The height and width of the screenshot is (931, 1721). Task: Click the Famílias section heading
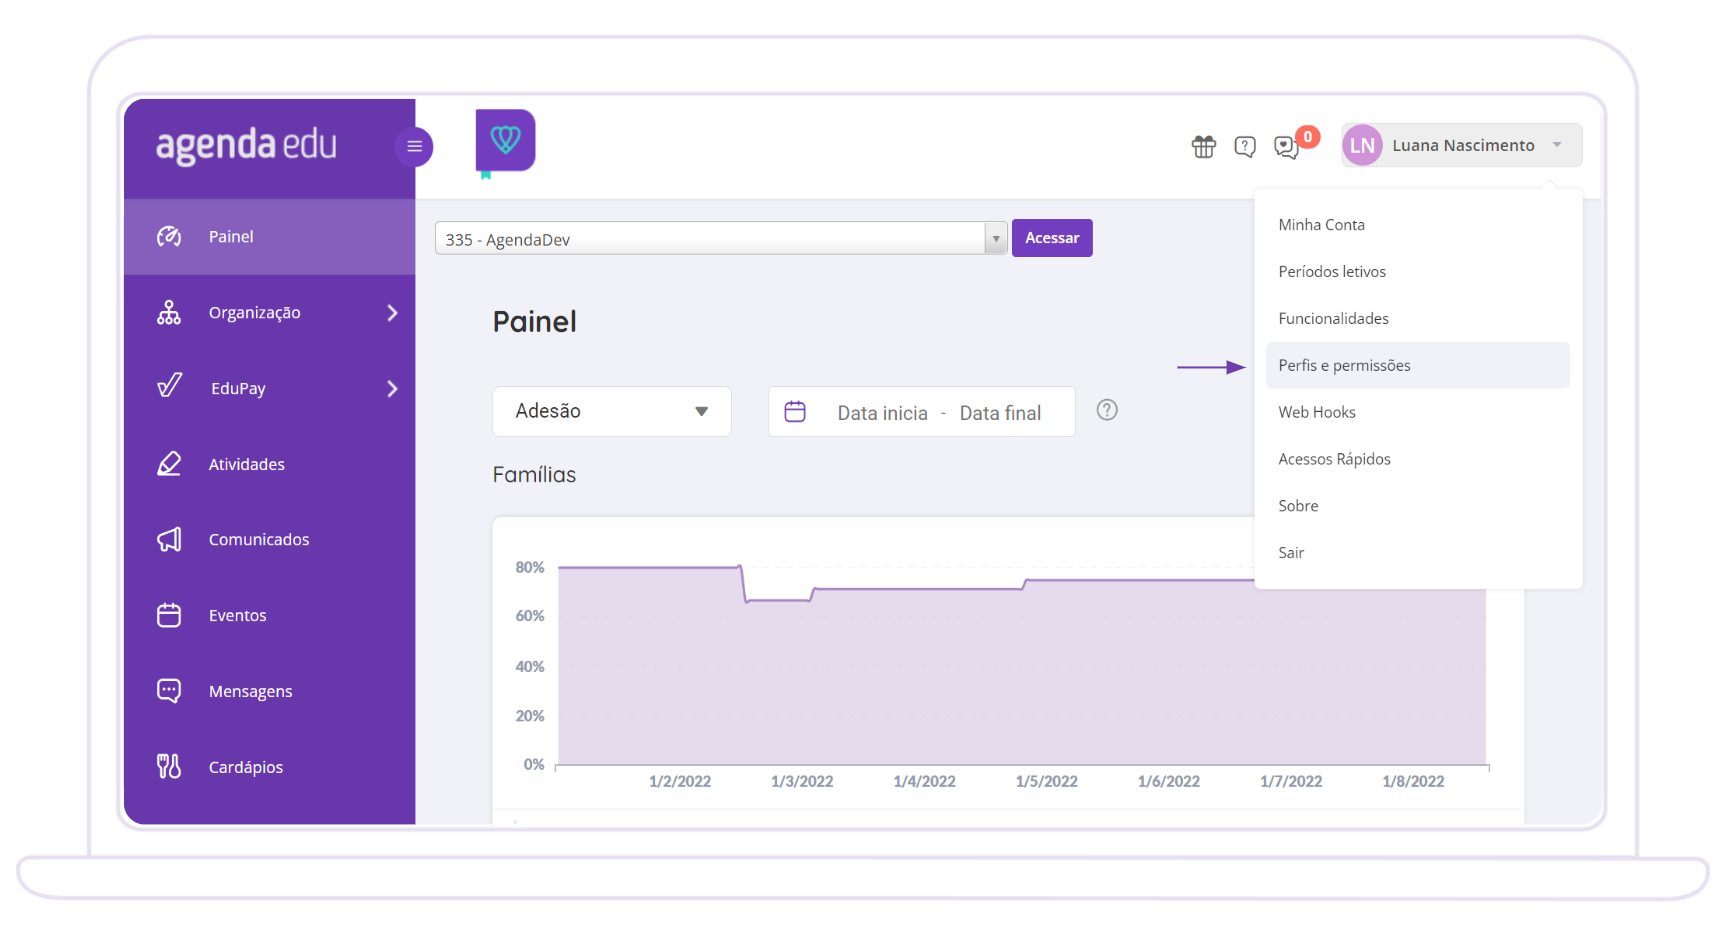tap(534, 475)
